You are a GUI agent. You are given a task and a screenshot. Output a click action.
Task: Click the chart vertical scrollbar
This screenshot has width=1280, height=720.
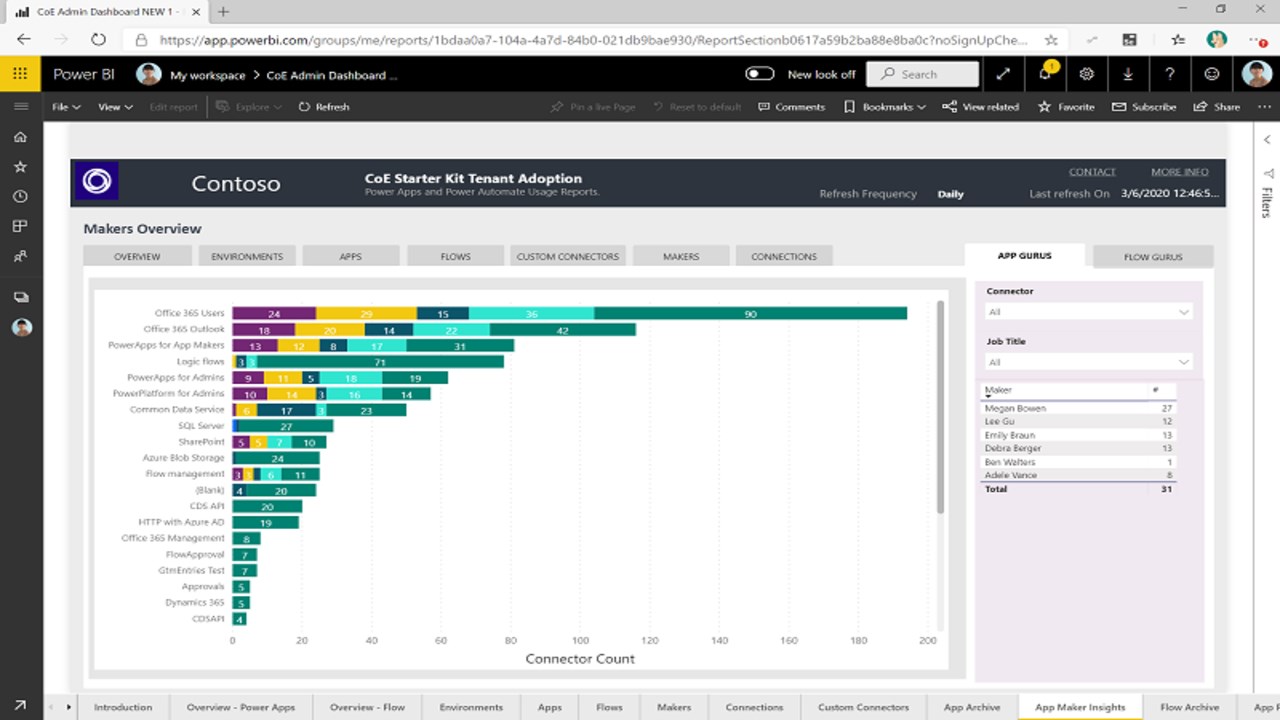940,407
